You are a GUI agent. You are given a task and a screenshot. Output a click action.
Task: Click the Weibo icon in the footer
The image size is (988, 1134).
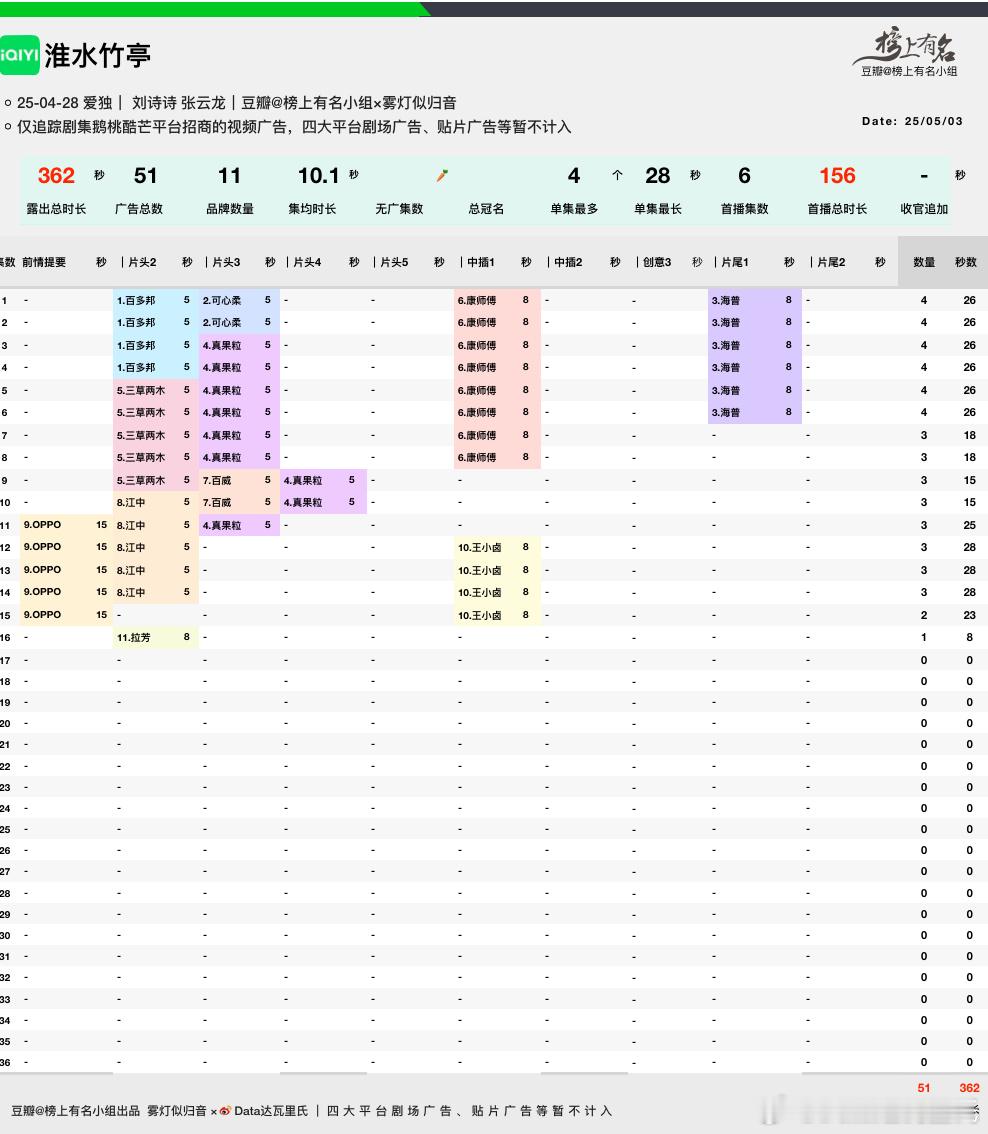(225, 1111)
